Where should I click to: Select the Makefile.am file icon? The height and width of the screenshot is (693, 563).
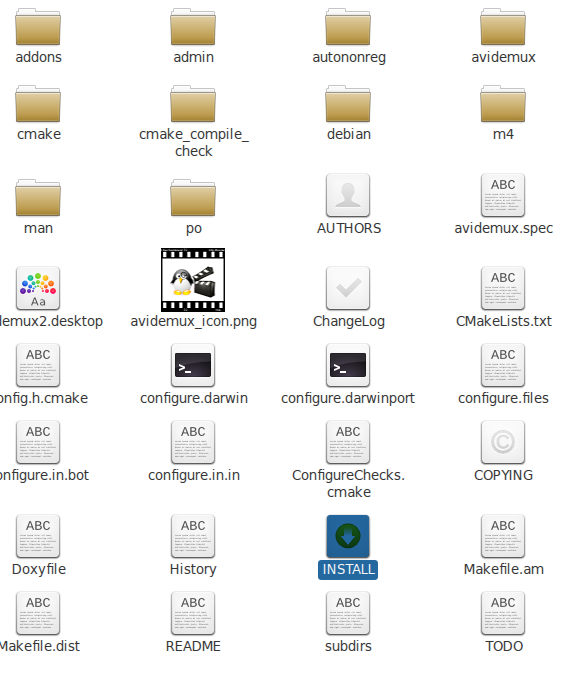click(503, 536)
